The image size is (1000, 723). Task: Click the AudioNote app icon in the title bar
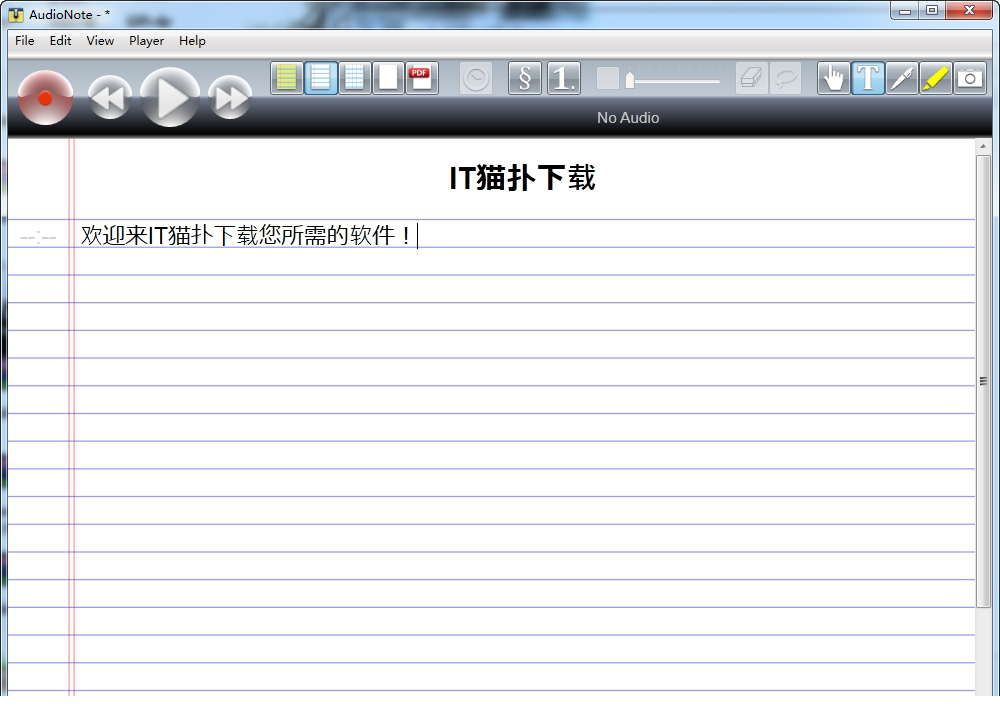click(x=16, y=14)
